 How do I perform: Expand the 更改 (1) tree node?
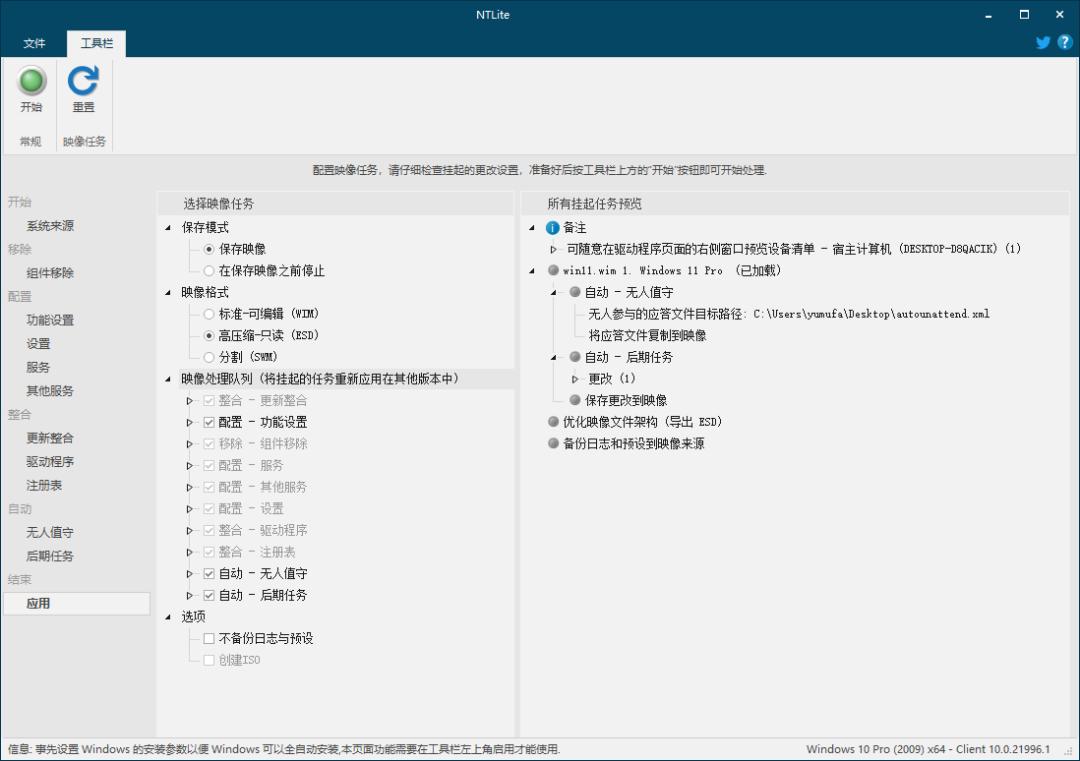[x=578, y=378]
